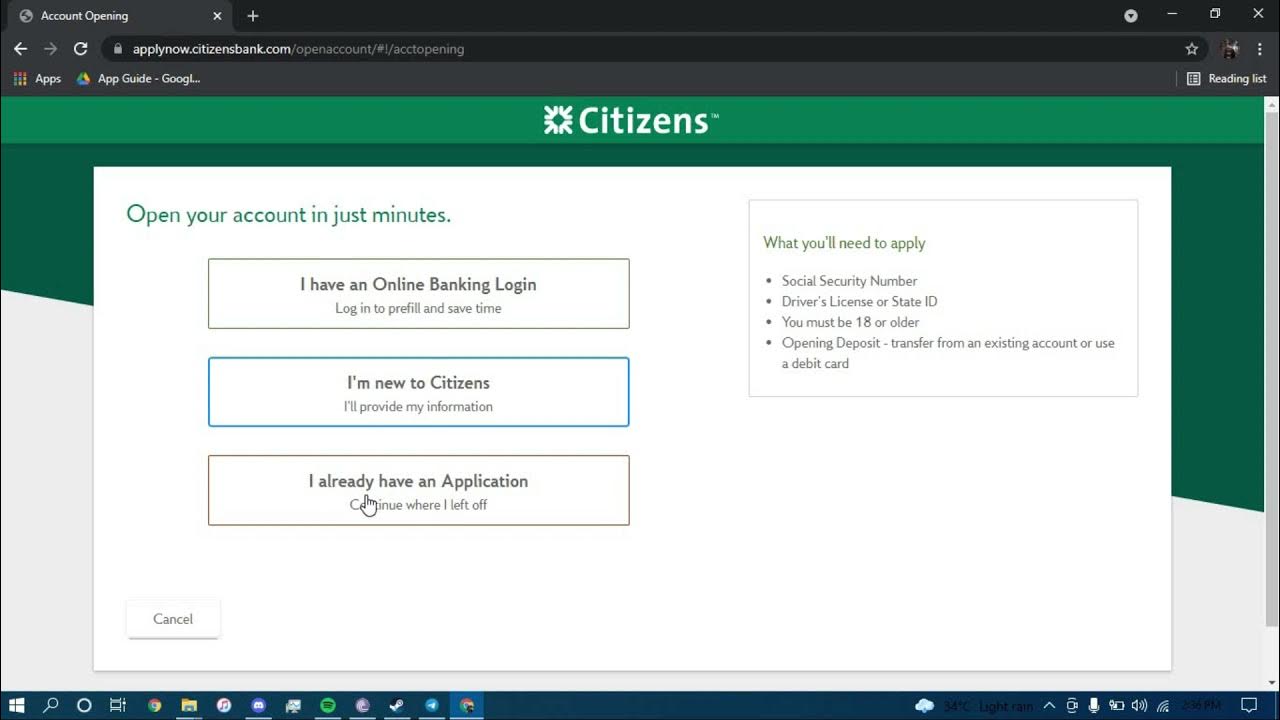Viewport: 1280px width, 720px height.
Task: Open File Explorer from taskbar
Action: (189, 705)
